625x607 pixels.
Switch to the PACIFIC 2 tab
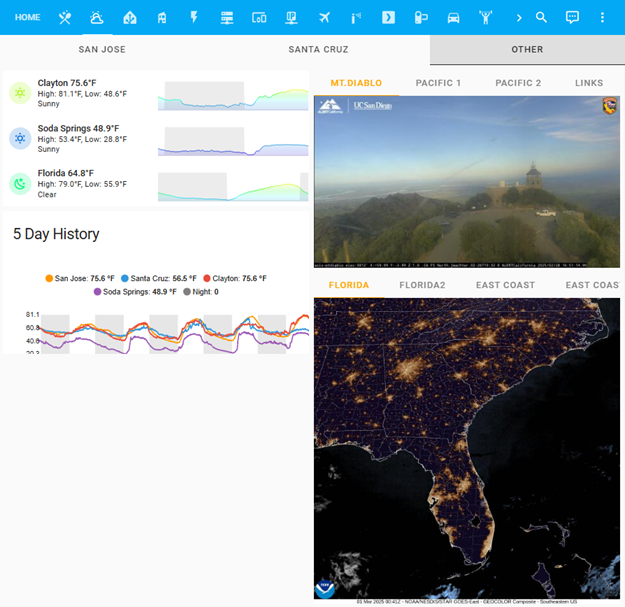coord(518,83)
